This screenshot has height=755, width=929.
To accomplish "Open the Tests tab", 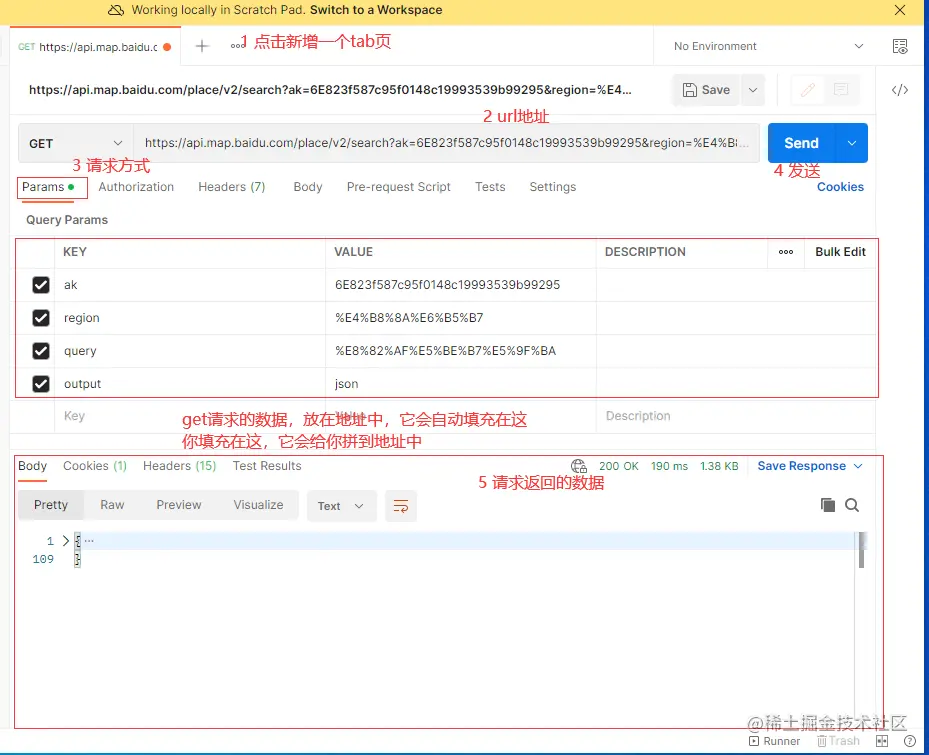I will (x=490, y=187).
